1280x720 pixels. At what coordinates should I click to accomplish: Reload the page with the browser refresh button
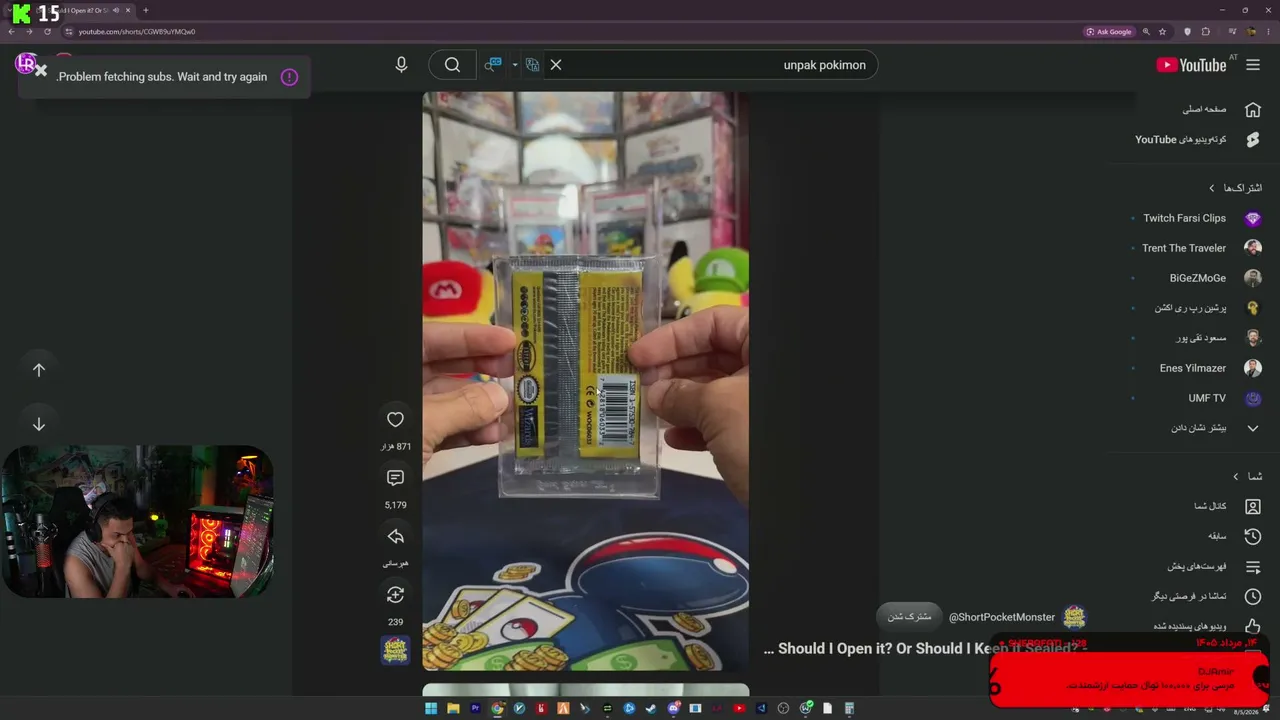click(x=47, y=32)
